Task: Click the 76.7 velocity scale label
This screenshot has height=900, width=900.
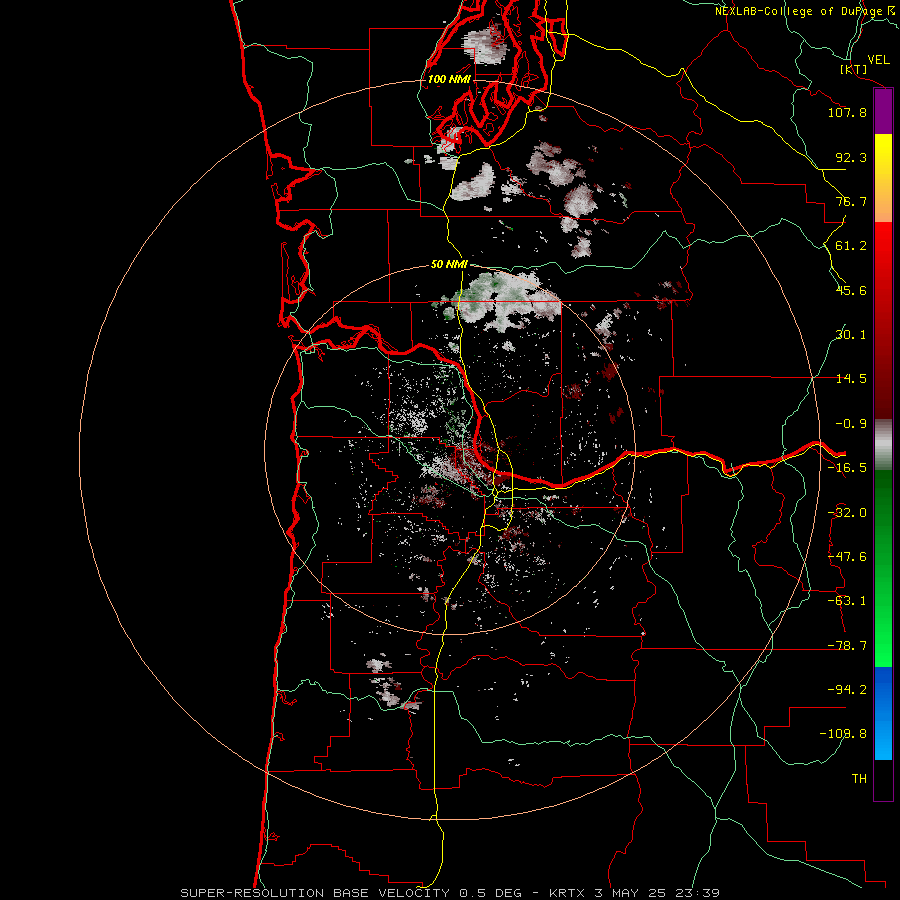Action: [x=851, y=201]
